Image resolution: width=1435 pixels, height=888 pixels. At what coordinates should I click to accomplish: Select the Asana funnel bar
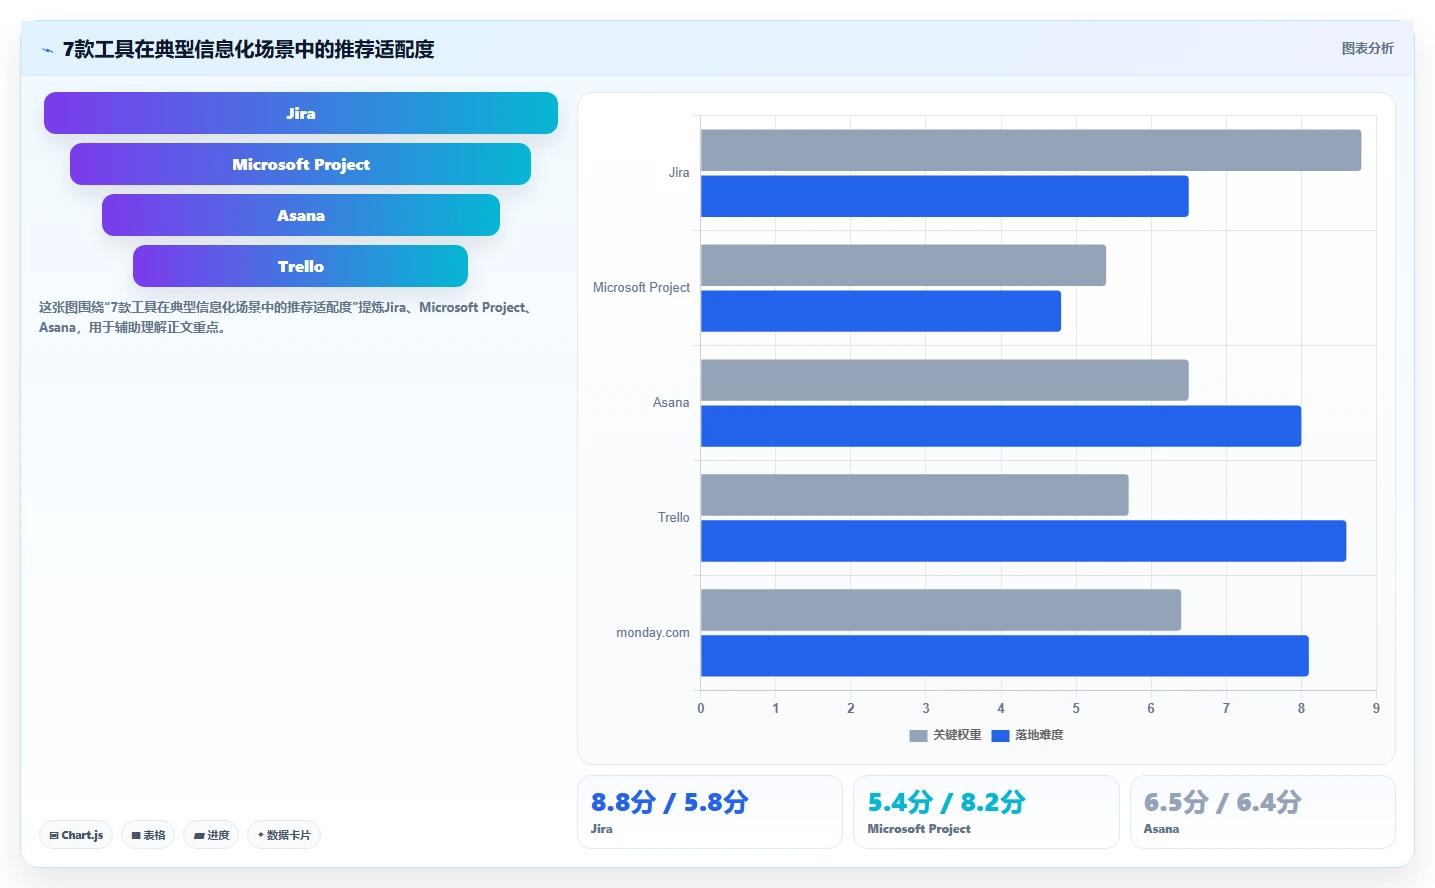301,215
